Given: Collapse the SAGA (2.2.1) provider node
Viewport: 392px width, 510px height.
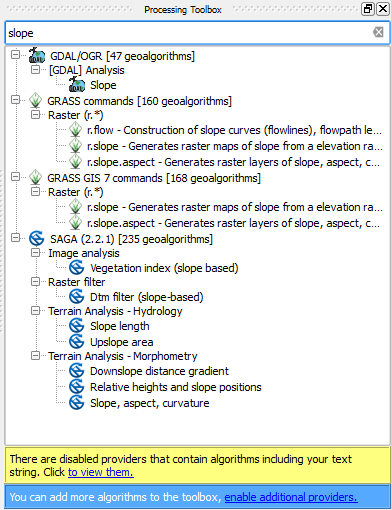Looking at the screenshot, I should coord(15,238).
